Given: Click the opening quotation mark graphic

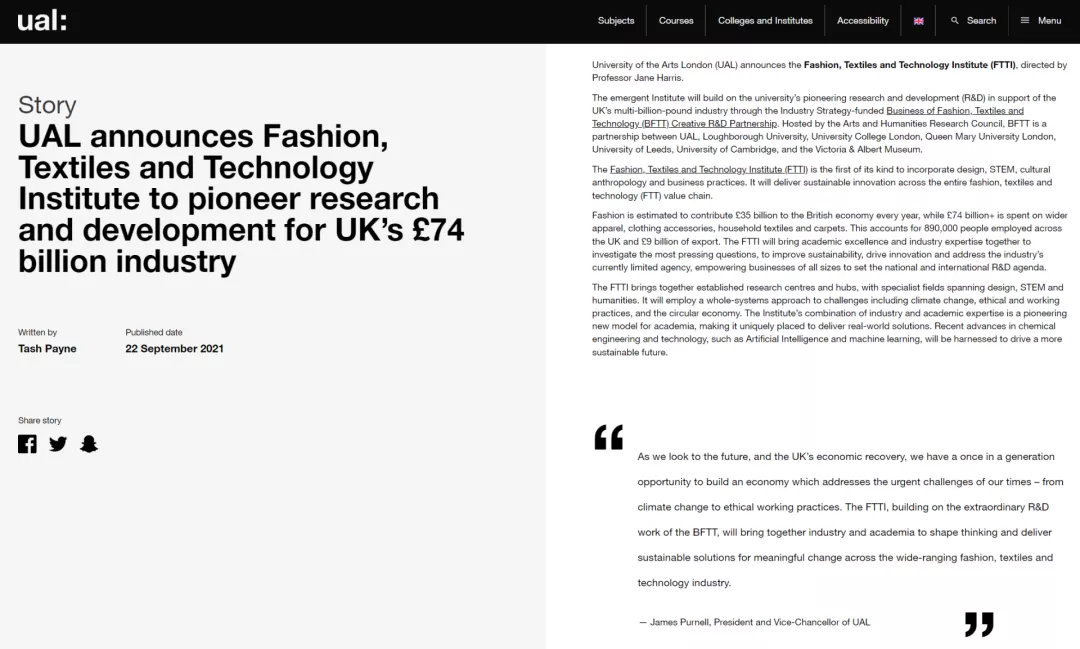Looking at the screenshot, I should pos(609,437).
